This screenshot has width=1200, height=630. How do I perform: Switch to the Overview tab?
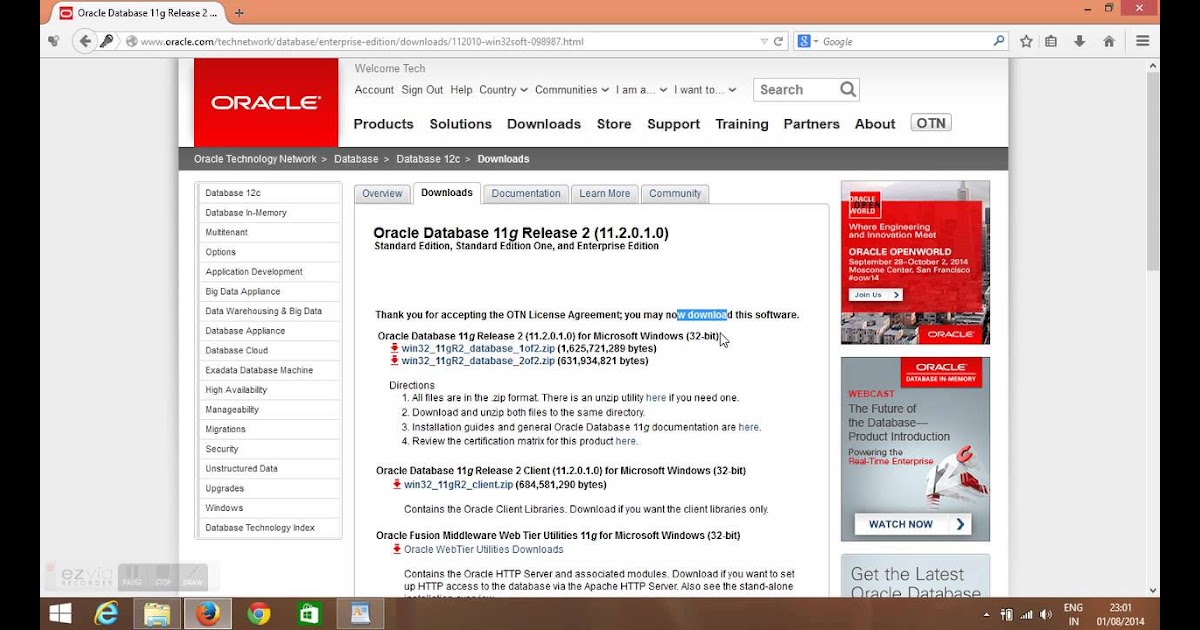[x=382, y=194]
